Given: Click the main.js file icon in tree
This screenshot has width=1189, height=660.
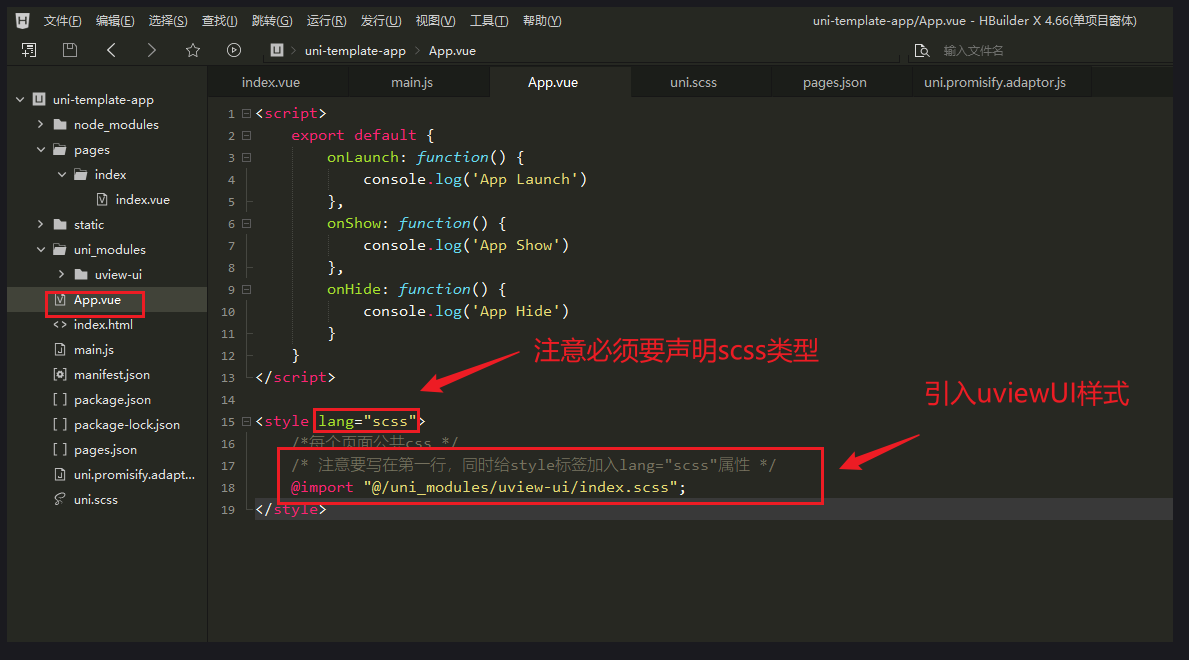Looking at the screenshot, I should pyautogui.click(x=60, y=349).
